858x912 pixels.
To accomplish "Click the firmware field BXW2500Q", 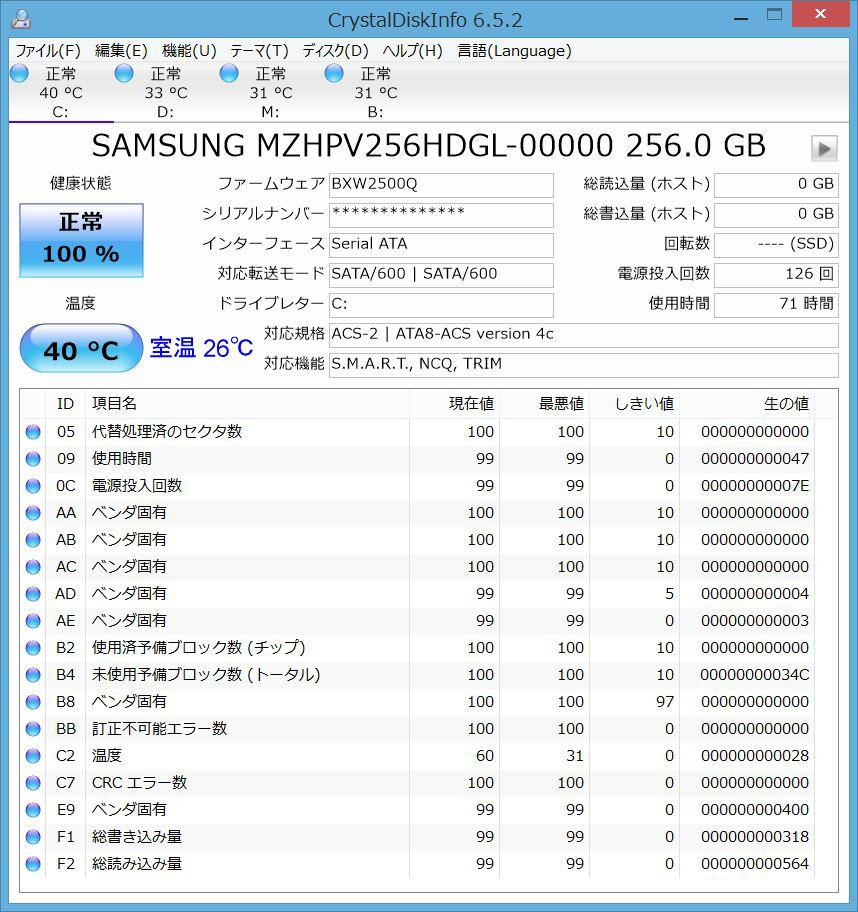I will click(441, 185).
